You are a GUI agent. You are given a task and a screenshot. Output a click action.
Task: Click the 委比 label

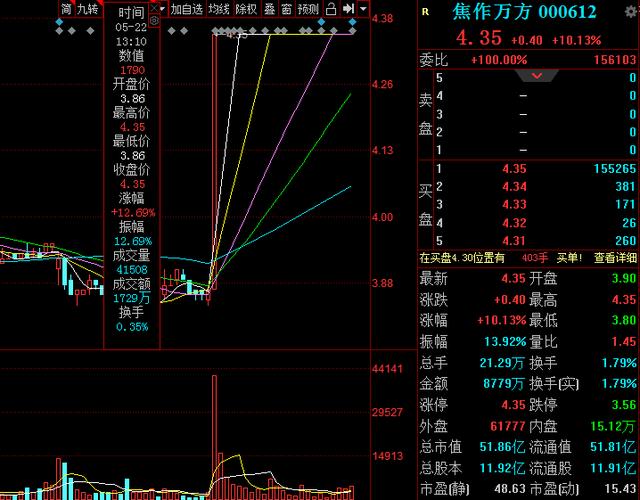tap(433, 60)
